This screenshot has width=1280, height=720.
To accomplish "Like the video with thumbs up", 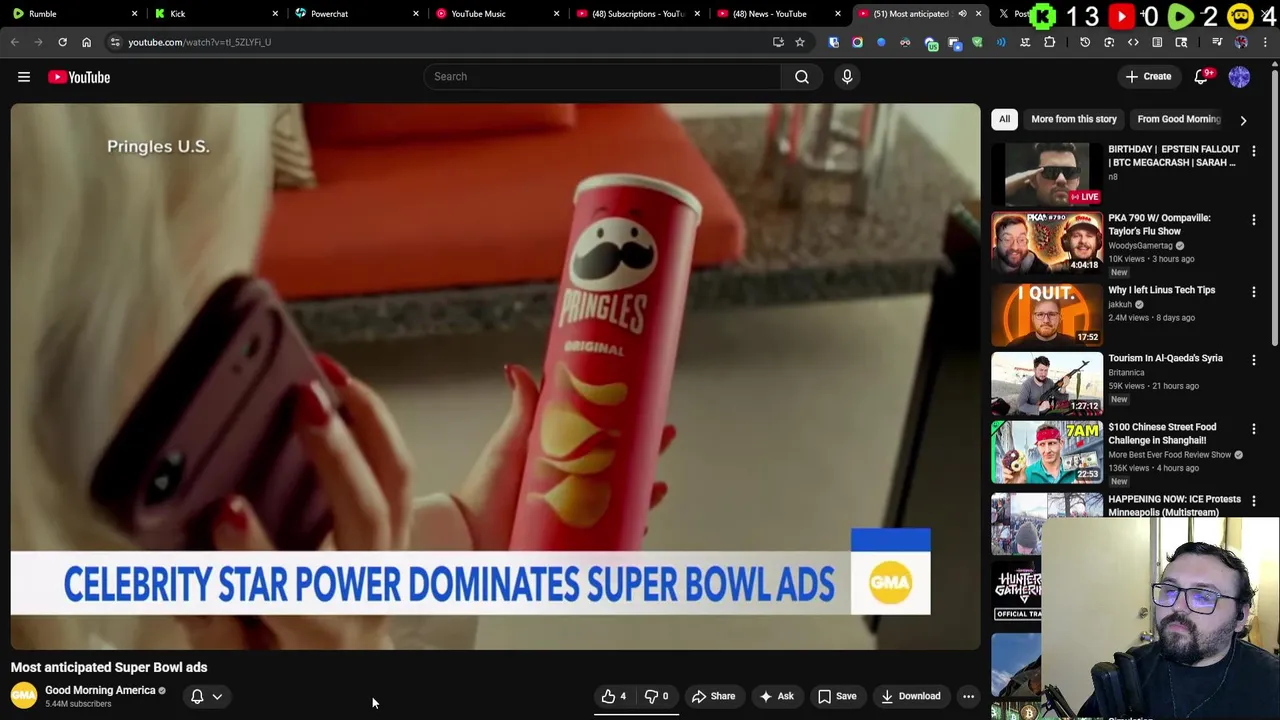I will click(x=615, y=697).
